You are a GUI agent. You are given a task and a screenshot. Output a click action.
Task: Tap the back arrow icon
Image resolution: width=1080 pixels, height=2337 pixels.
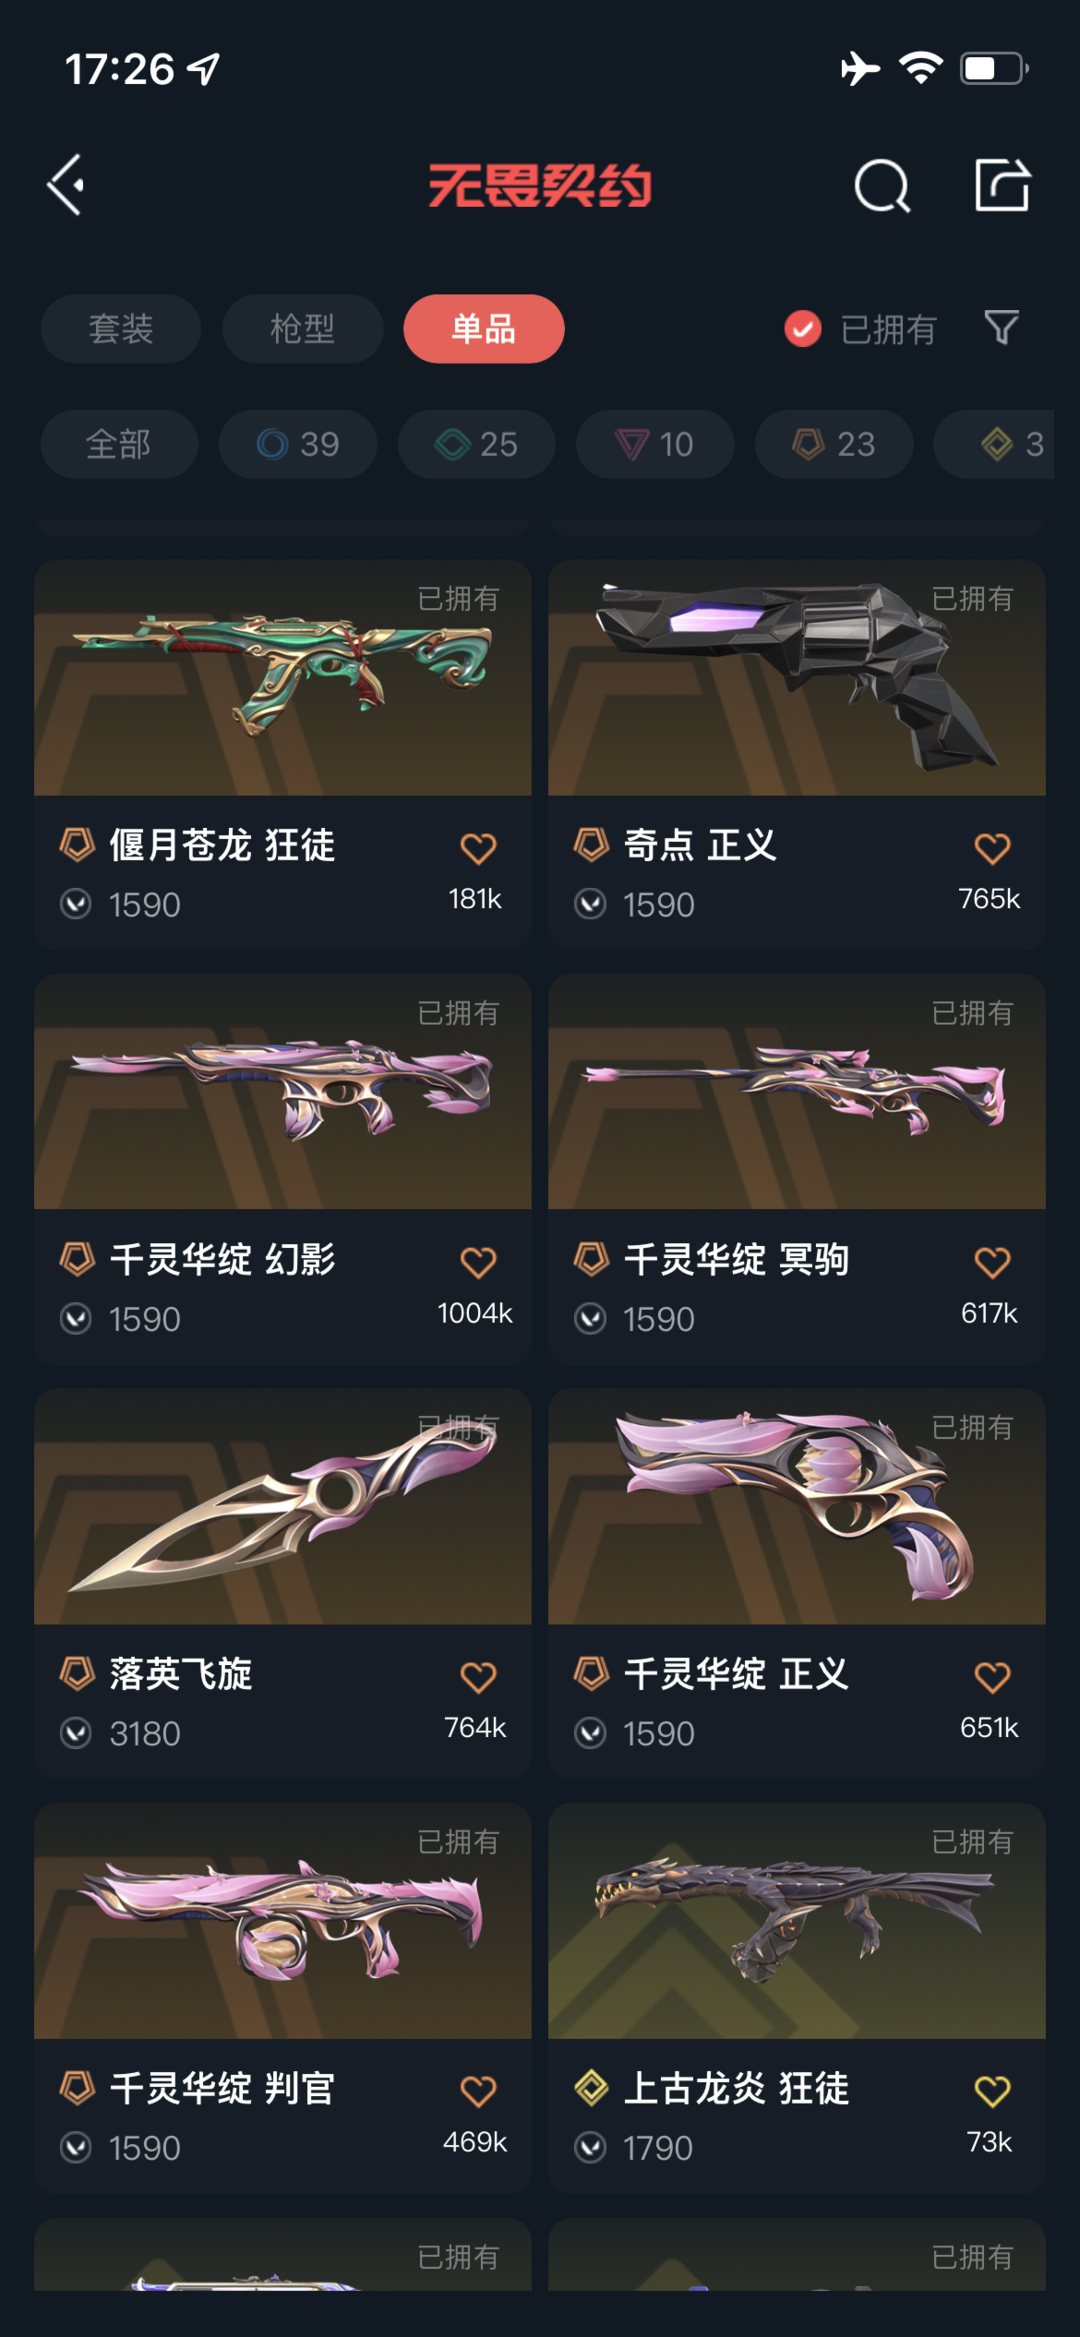click(x=66, y=185)
